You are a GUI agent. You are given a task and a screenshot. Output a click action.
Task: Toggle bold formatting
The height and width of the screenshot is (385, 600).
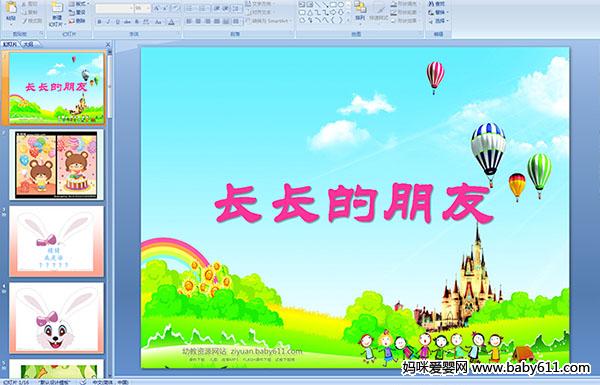click(99, 22)
